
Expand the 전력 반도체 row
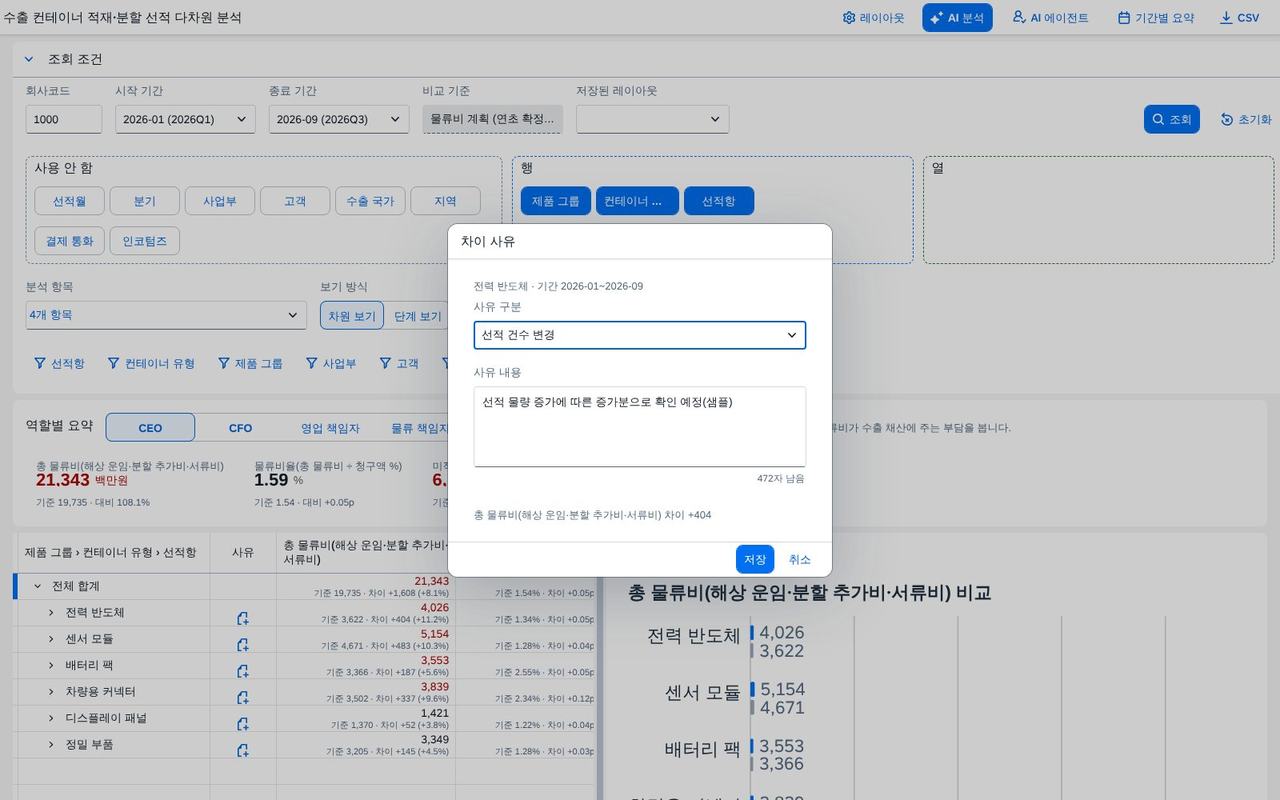[52, 612]
